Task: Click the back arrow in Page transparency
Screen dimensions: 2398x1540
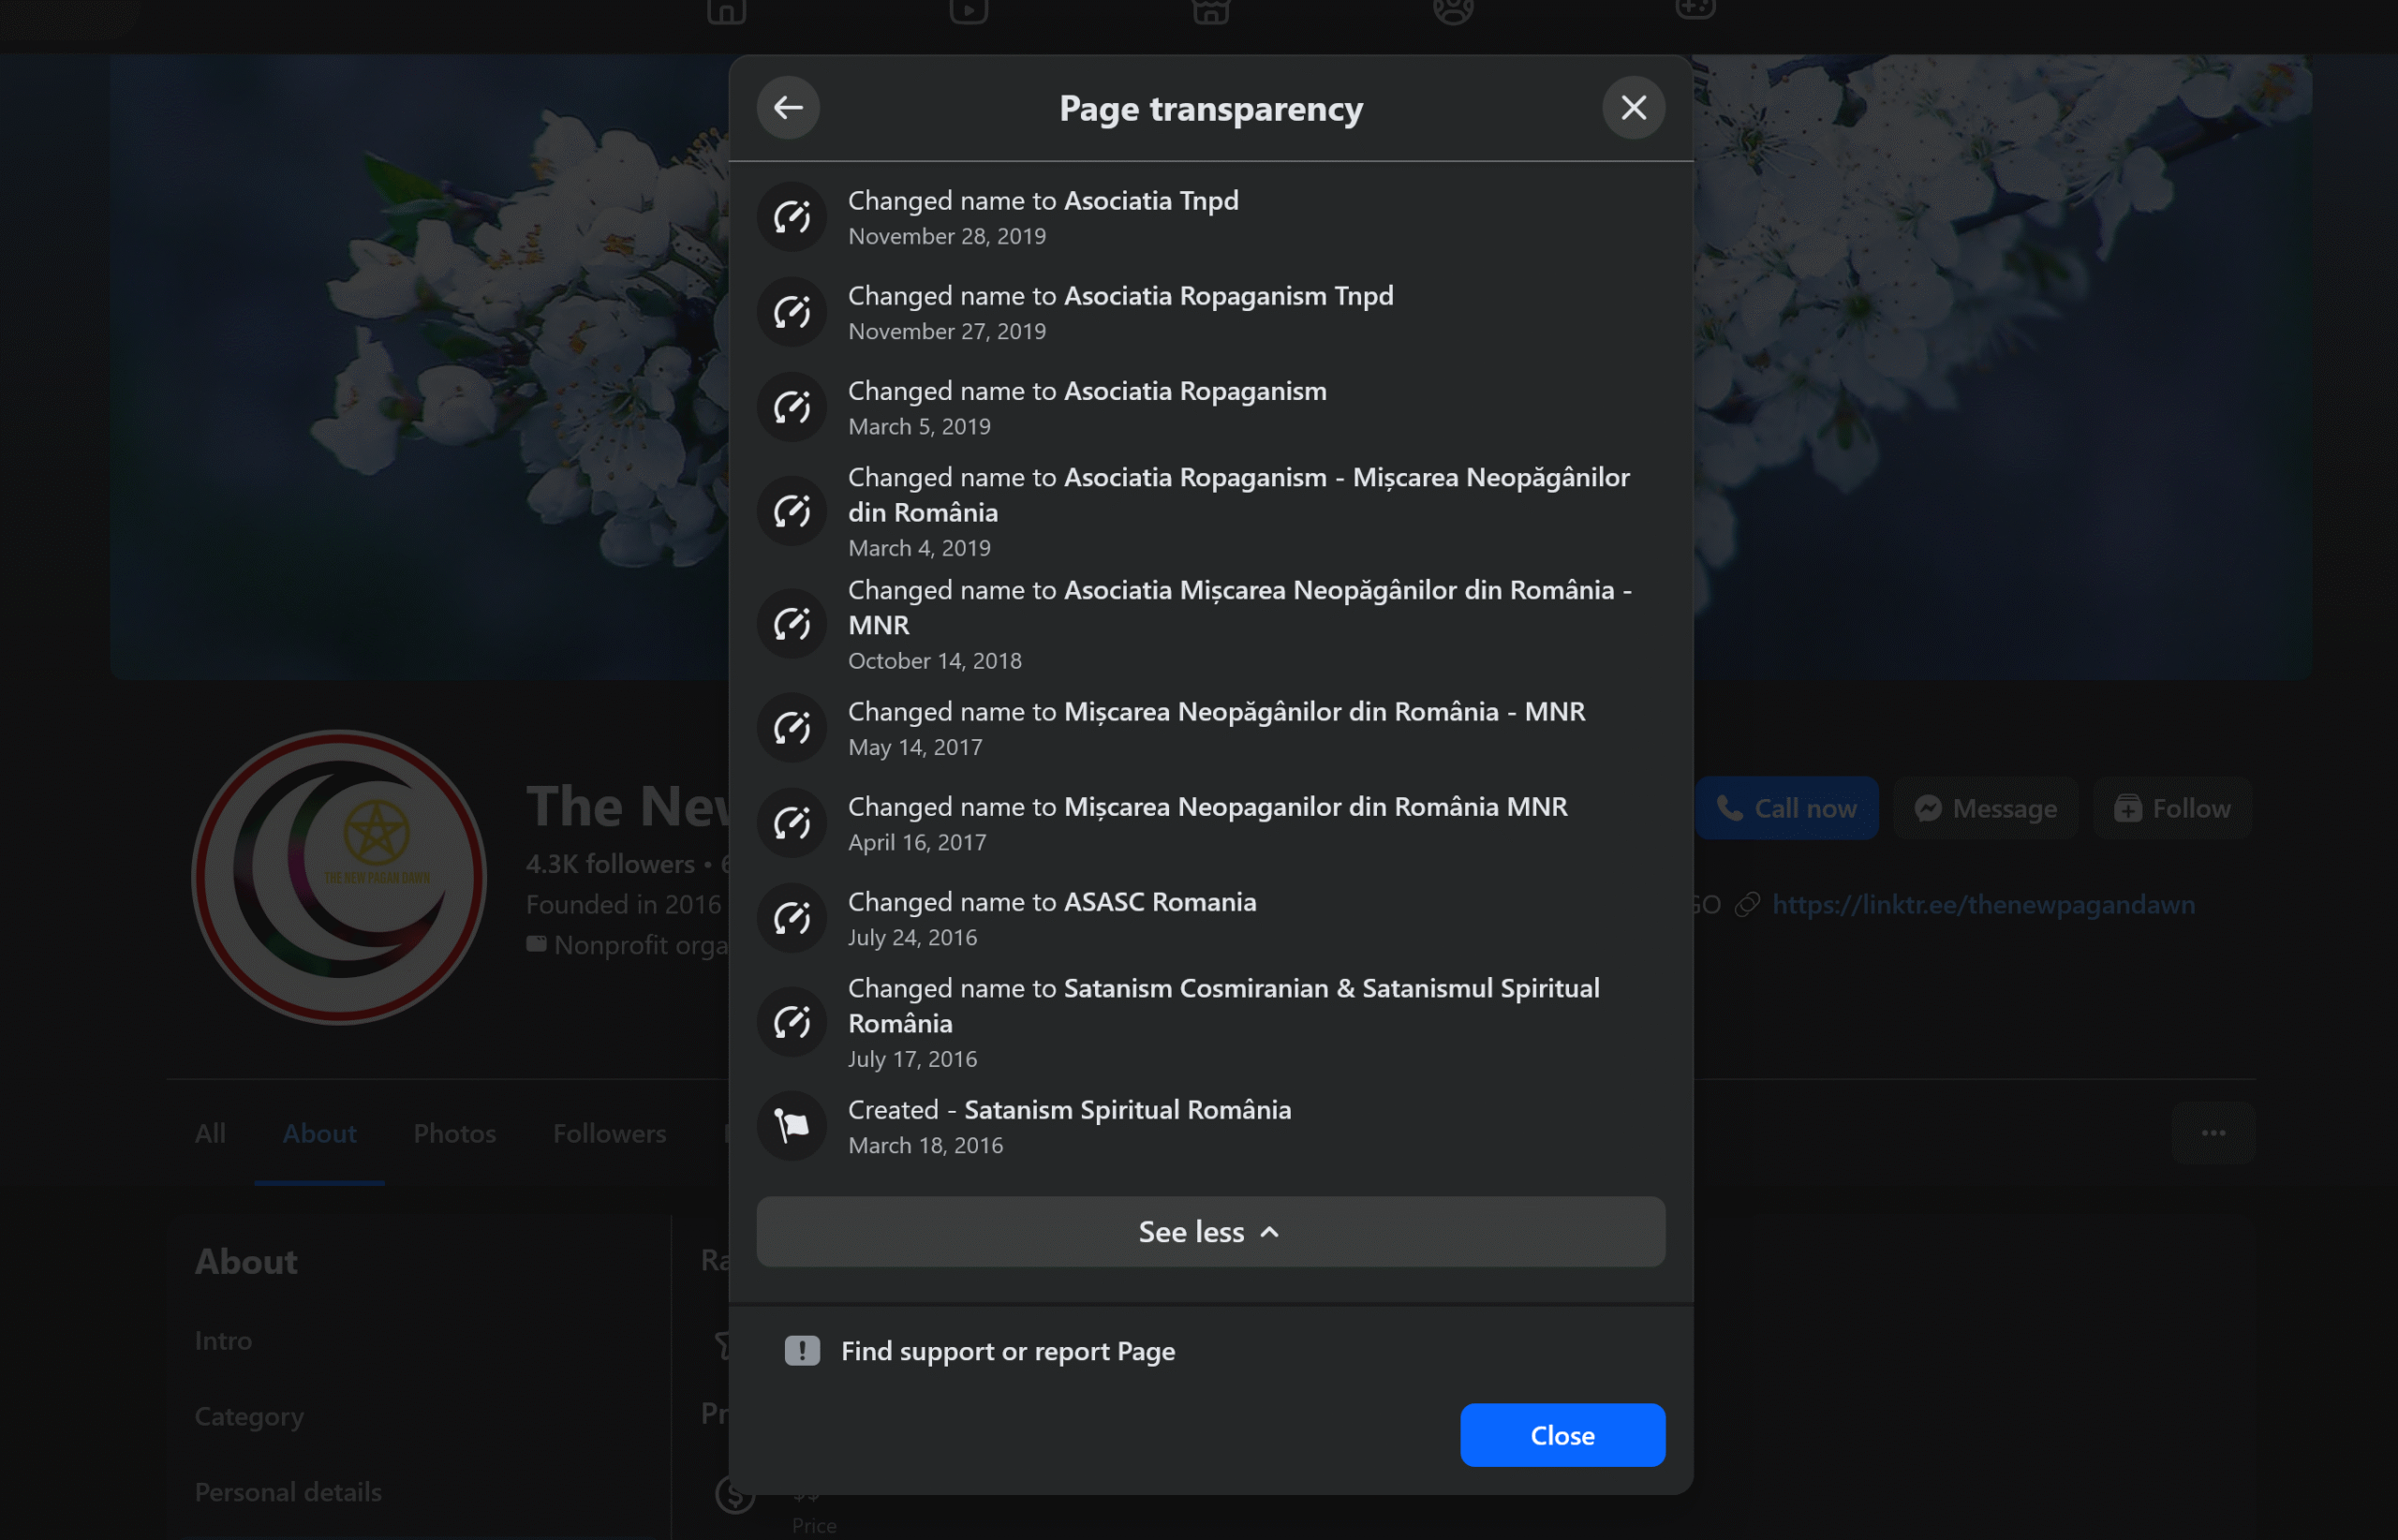Action: coord(788,108)
